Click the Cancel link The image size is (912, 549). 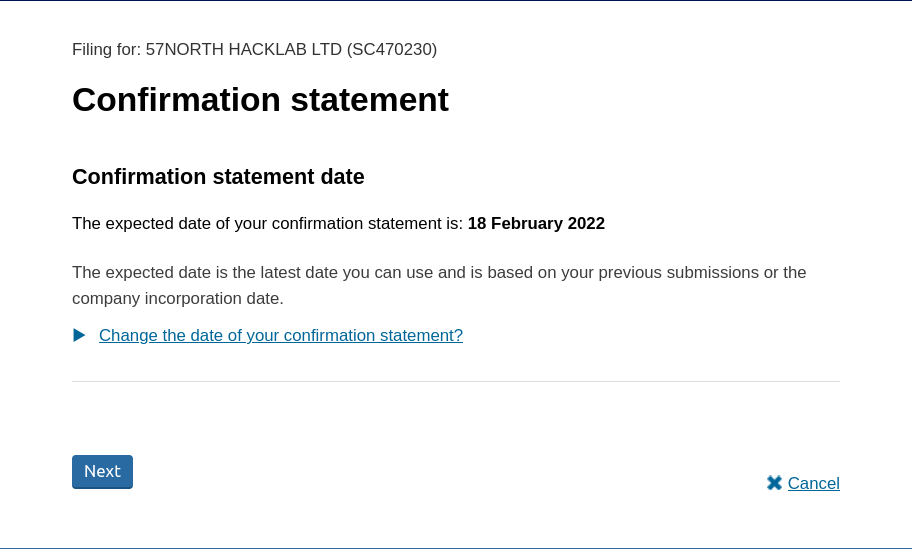click(813, 484)
